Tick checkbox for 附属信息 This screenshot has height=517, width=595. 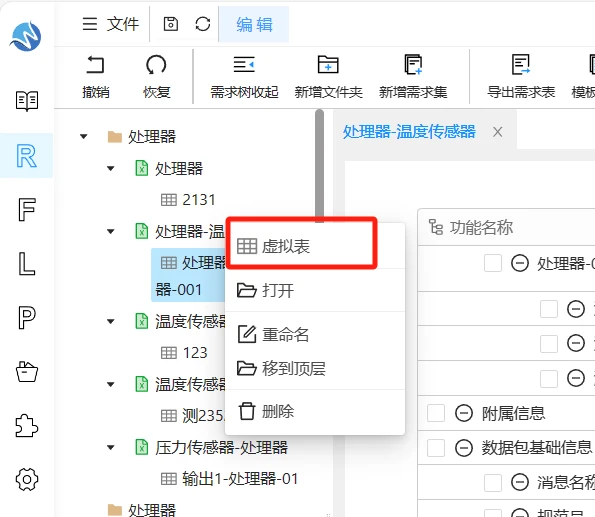[436, 413]
